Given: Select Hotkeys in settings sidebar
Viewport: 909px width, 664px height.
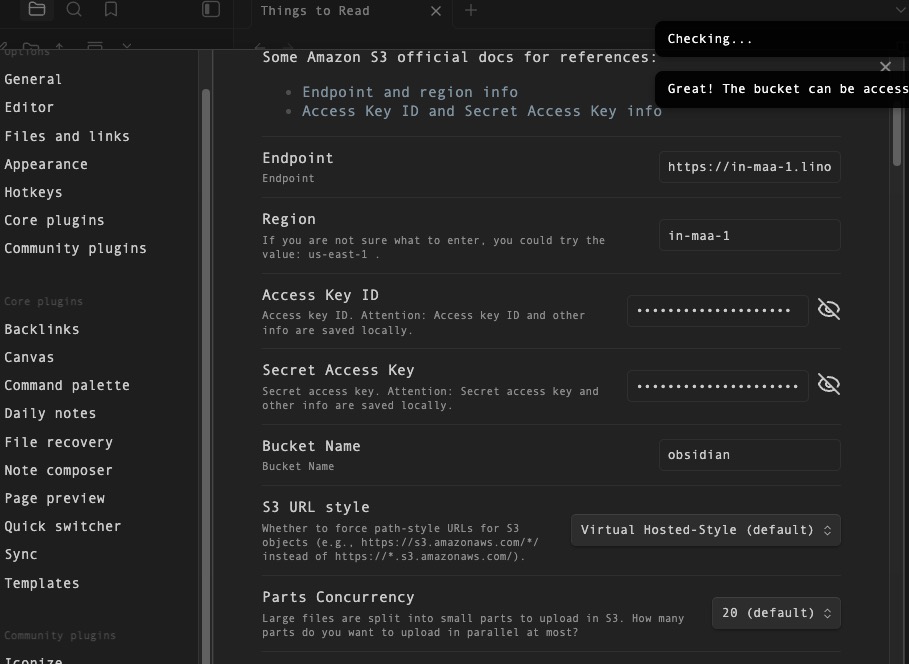Looking at the screenshot, I should (33, 192).
